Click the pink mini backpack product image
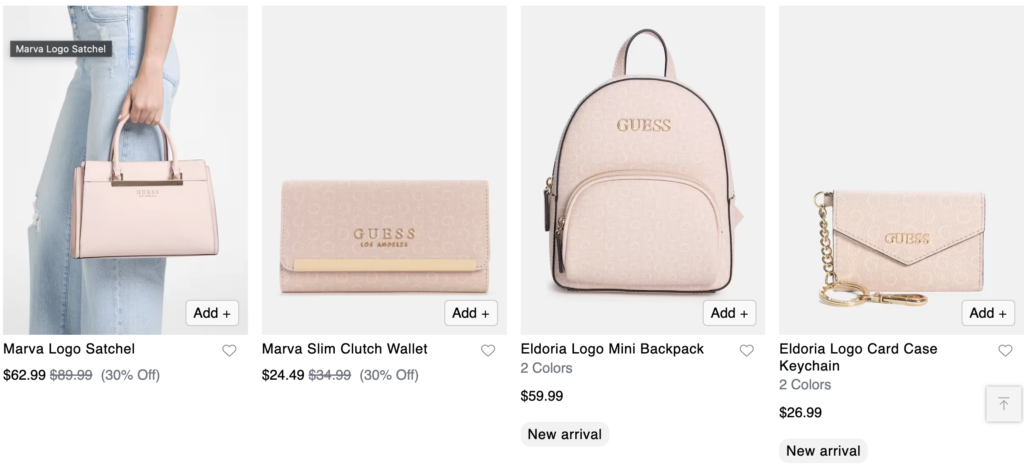This screenshot has height=467, width=1024. pos(643,170)
